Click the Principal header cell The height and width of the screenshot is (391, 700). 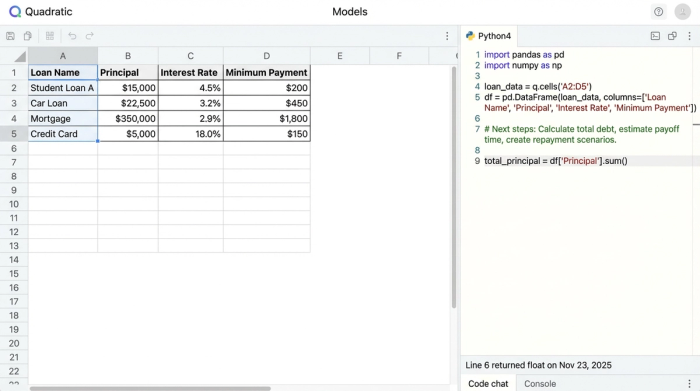pos(128,72)
